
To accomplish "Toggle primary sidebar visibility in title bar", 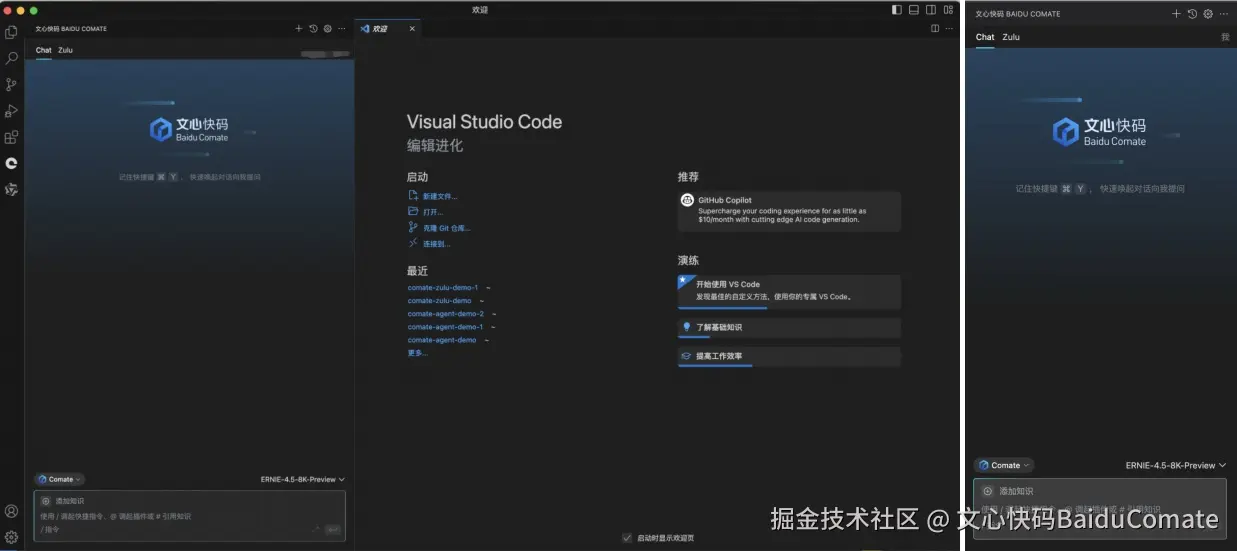I will coord(897,10).
